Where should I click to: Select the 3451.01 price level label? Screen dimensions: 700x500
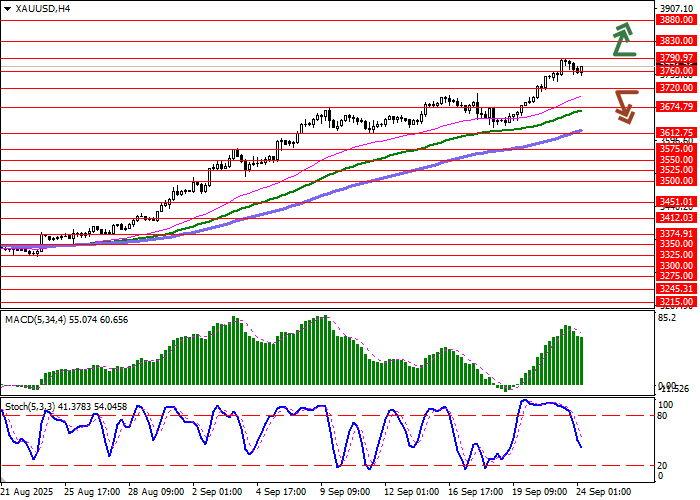pyautogui.click(x=676, y=201)
